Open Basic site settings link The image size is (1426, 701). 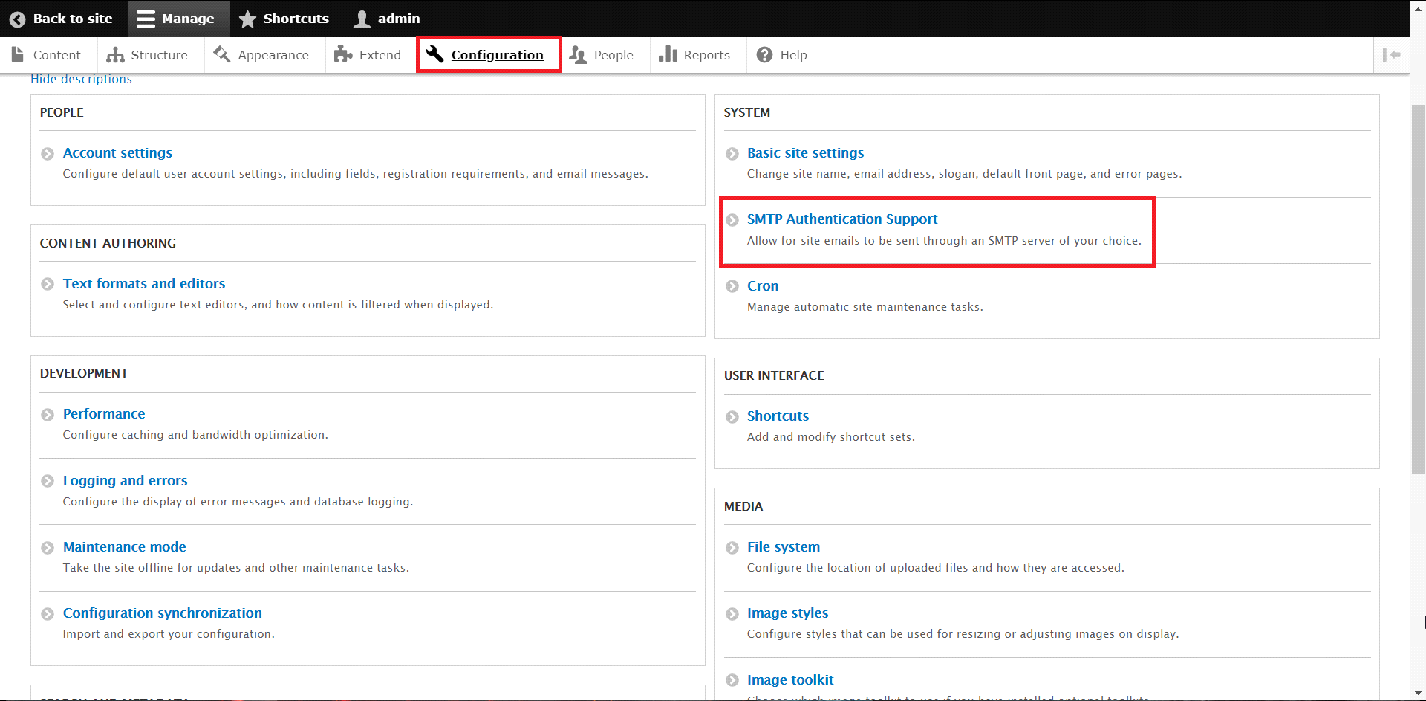[805, 153]
